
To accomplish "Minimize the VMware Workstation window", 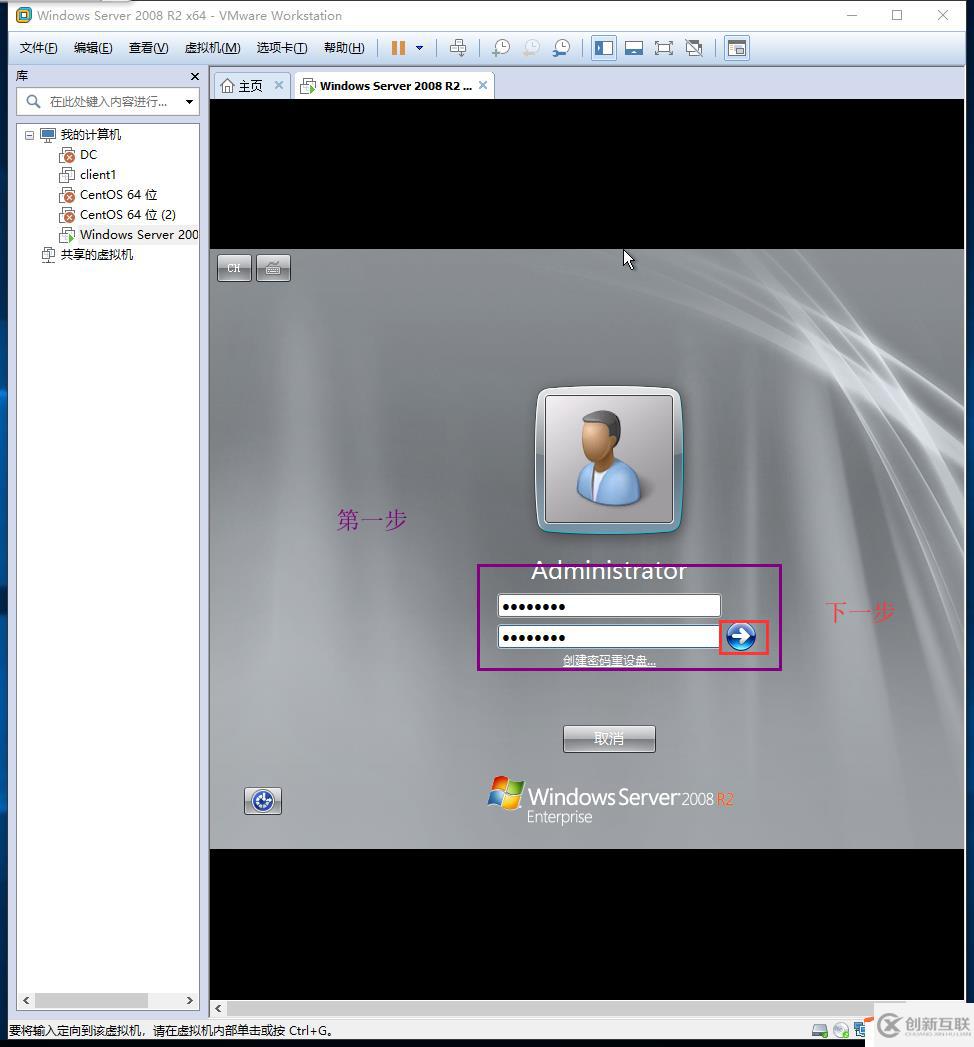I will 852,15.
